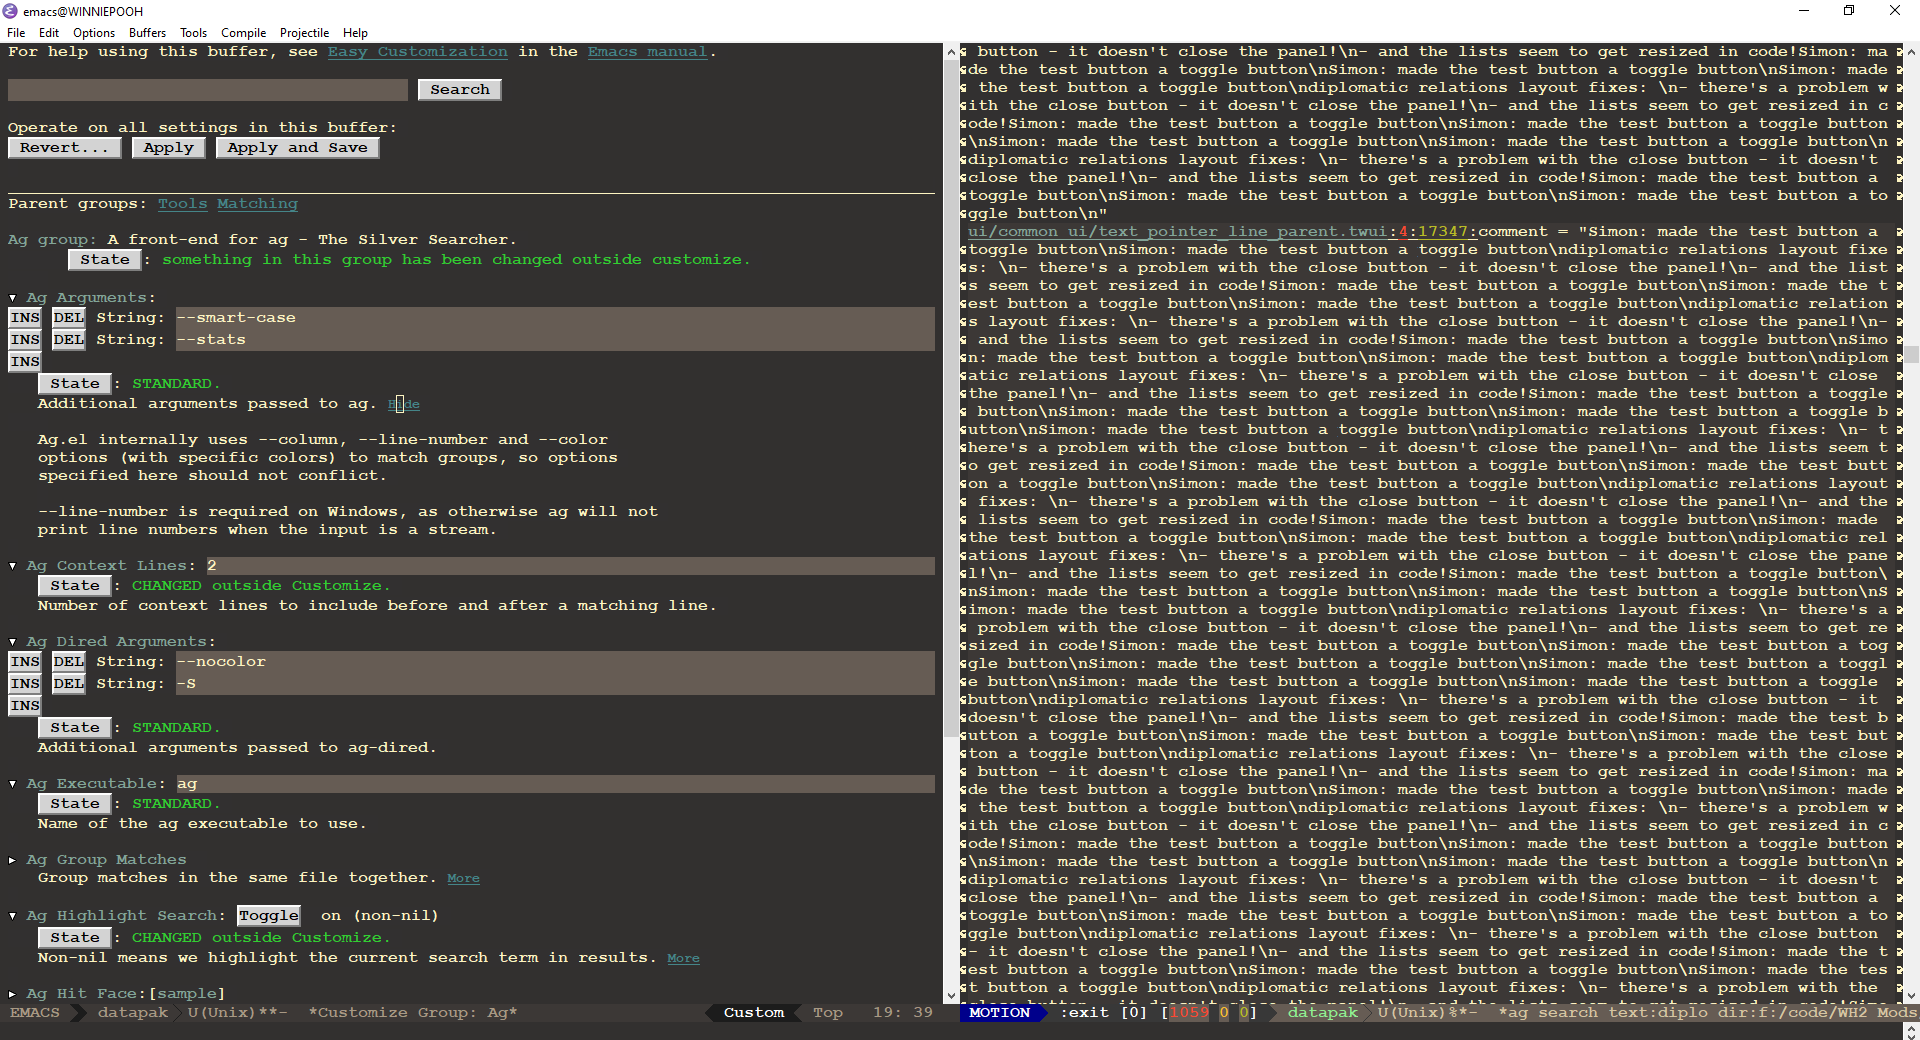Click DEL beside the --smart-case string

pyautogui.click(x=68, y=318)
